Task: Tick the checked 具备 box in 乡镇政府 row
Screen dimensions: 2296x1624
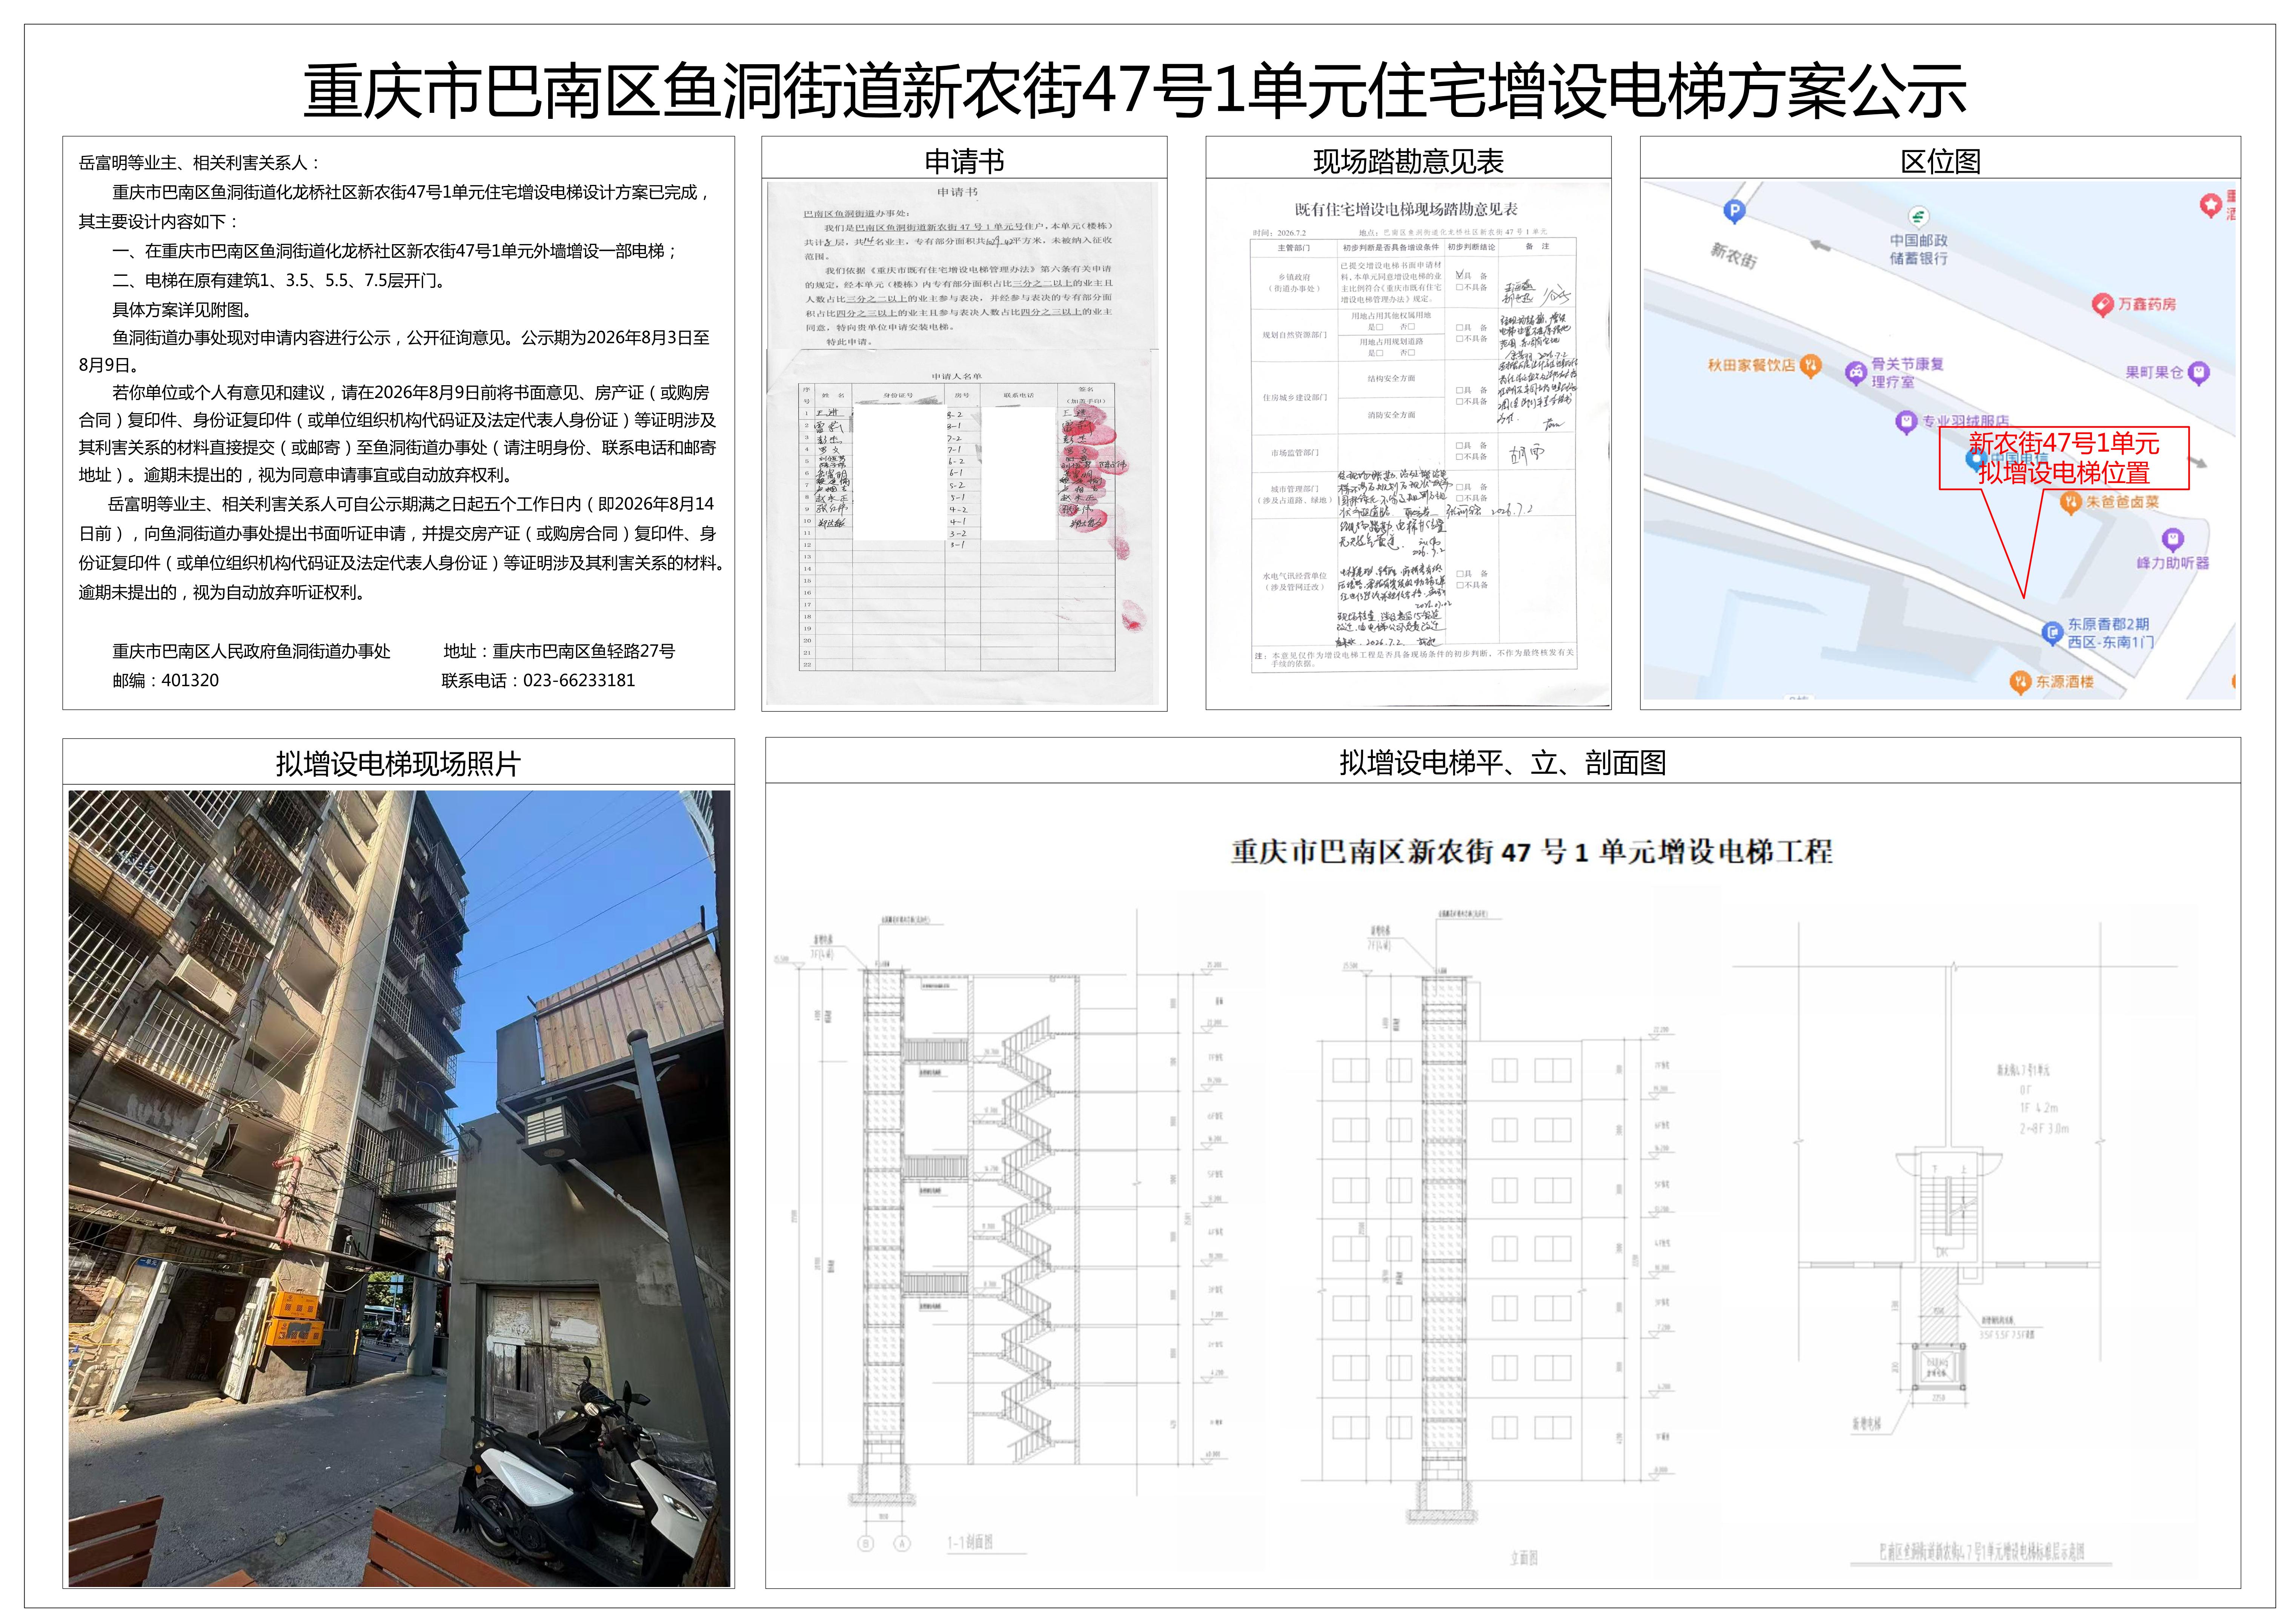Action: click(1460, 275)
